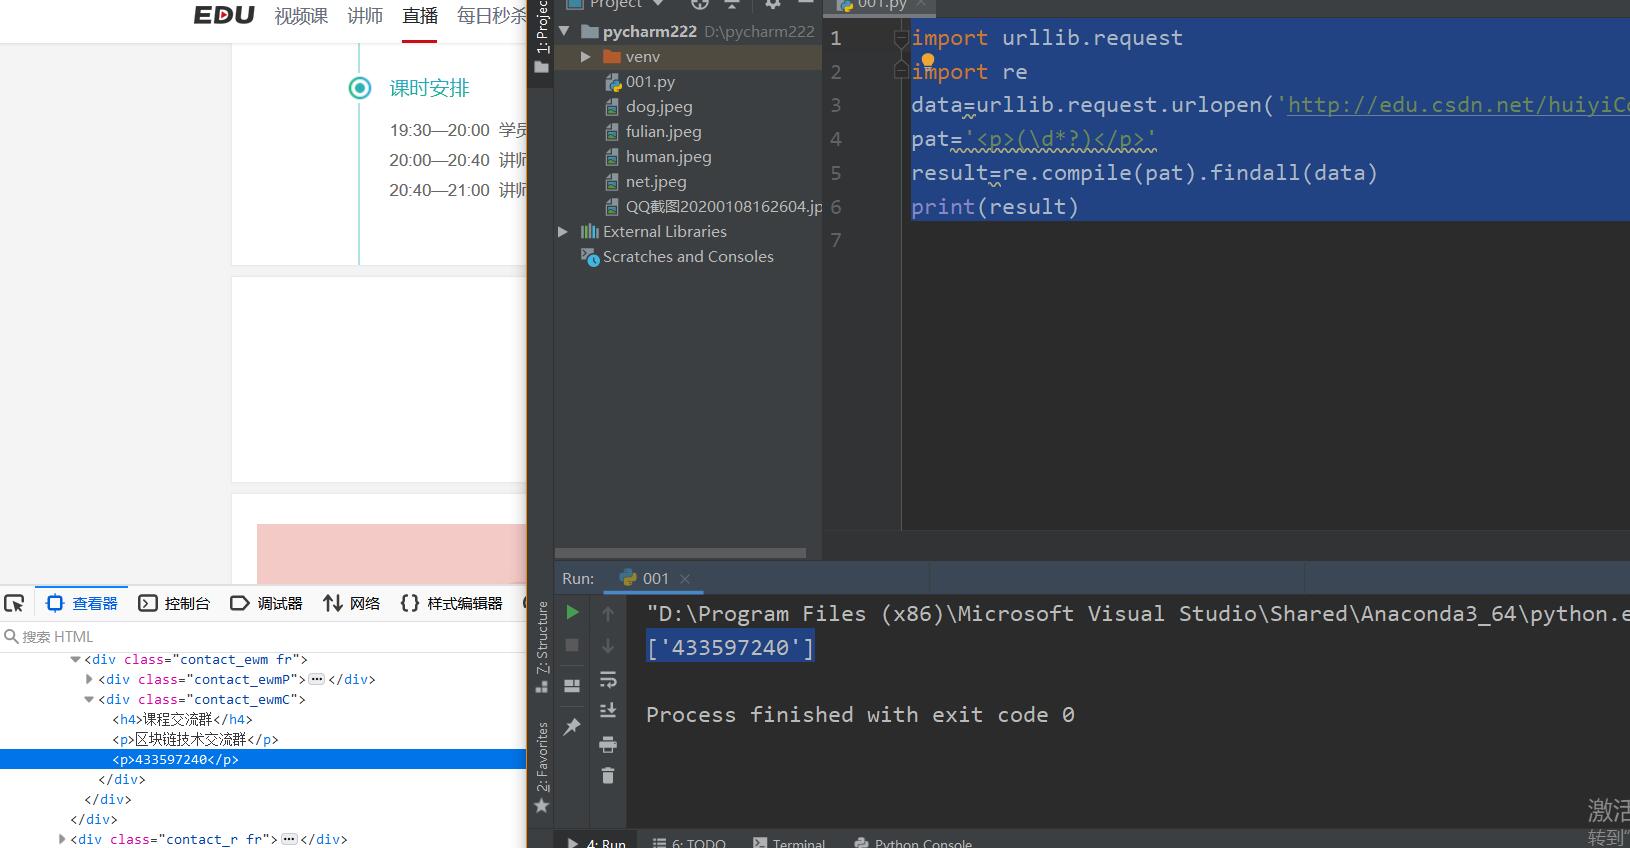Toggle the 2: Favorites side panel
1630x848 pixels.
tap(542, 767)
